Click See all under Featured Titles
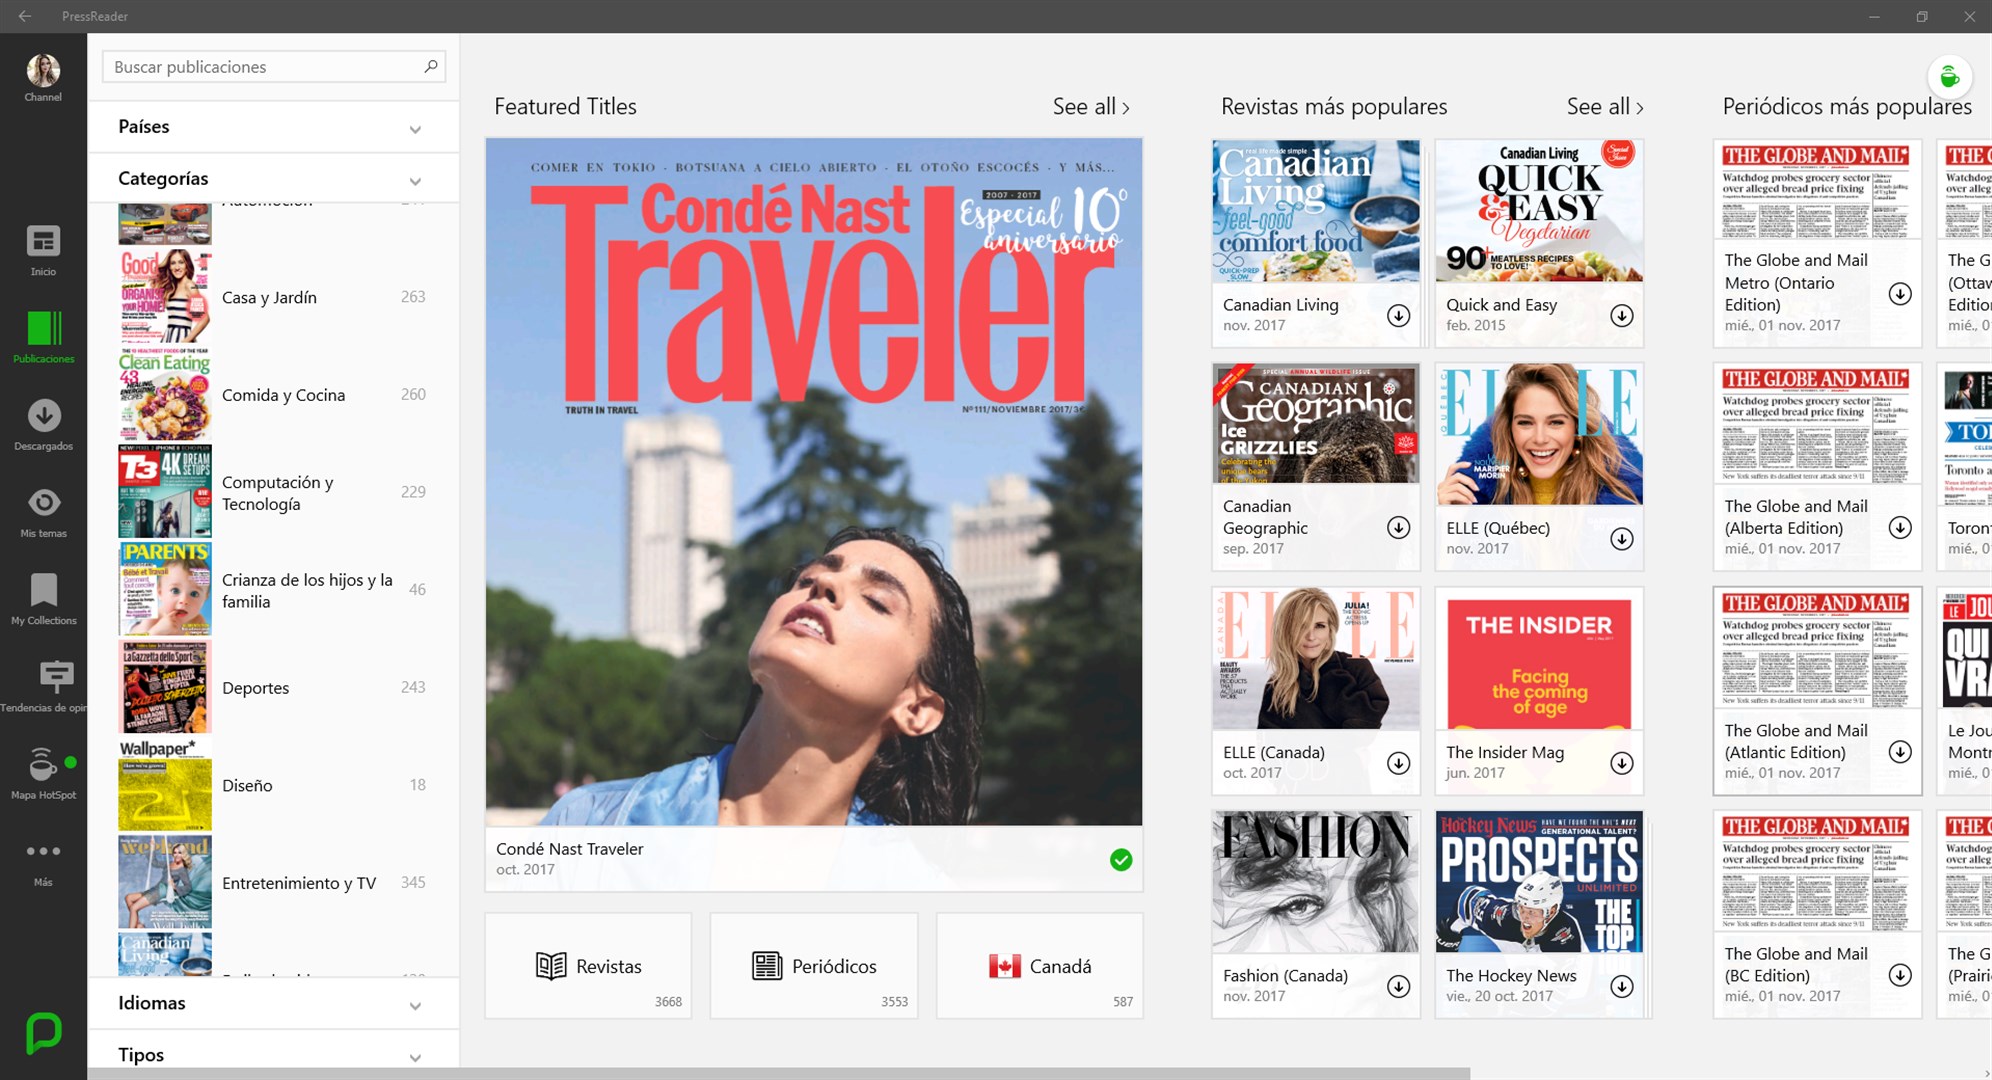 click(1092, 105)
